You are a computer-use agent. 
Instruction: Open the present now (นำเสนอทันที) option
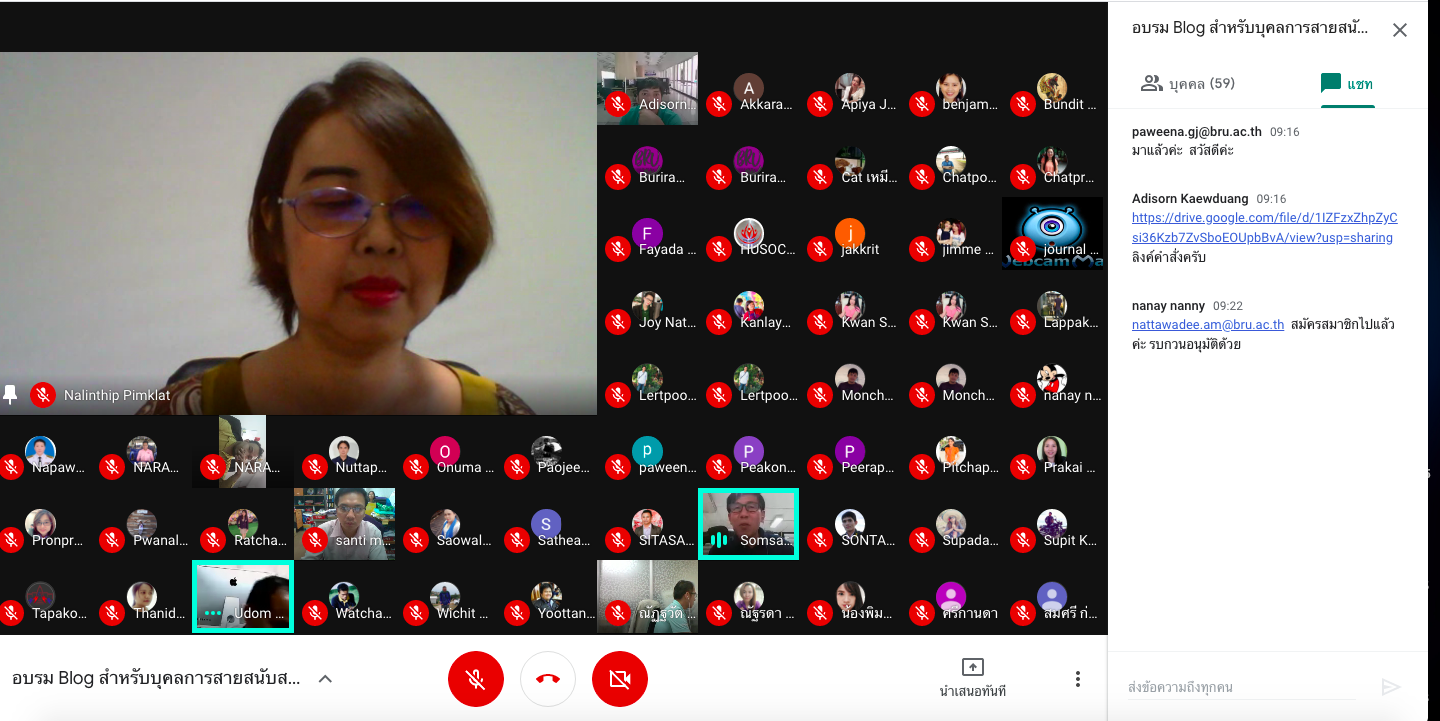tap(972, 678)
